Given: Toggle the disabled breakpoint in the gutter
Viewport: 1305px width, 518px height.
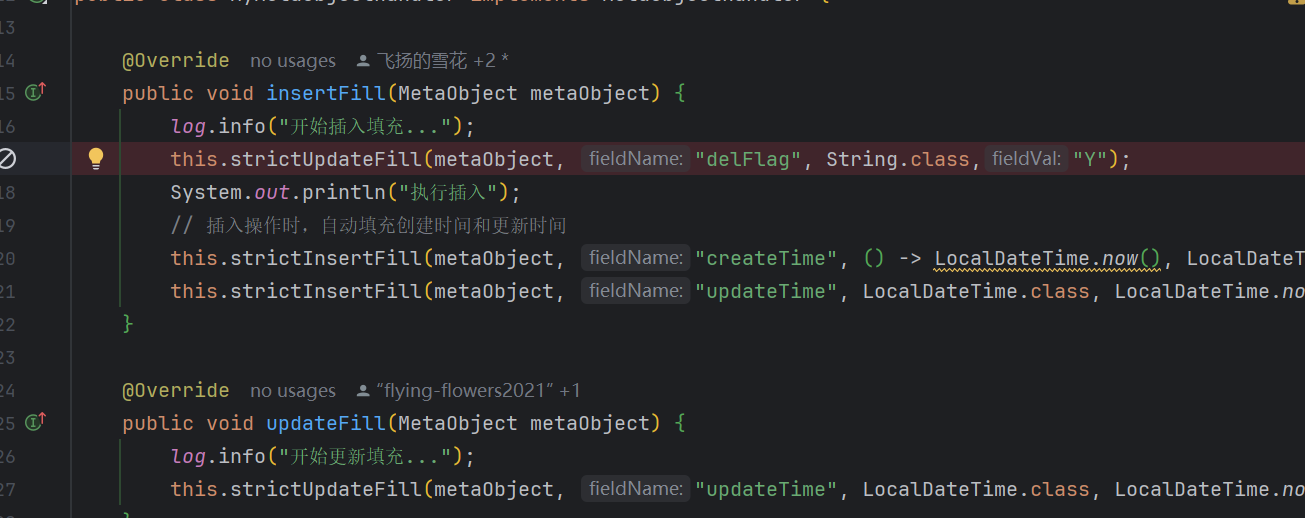Looking at the screenshot, I should [8, 159].
